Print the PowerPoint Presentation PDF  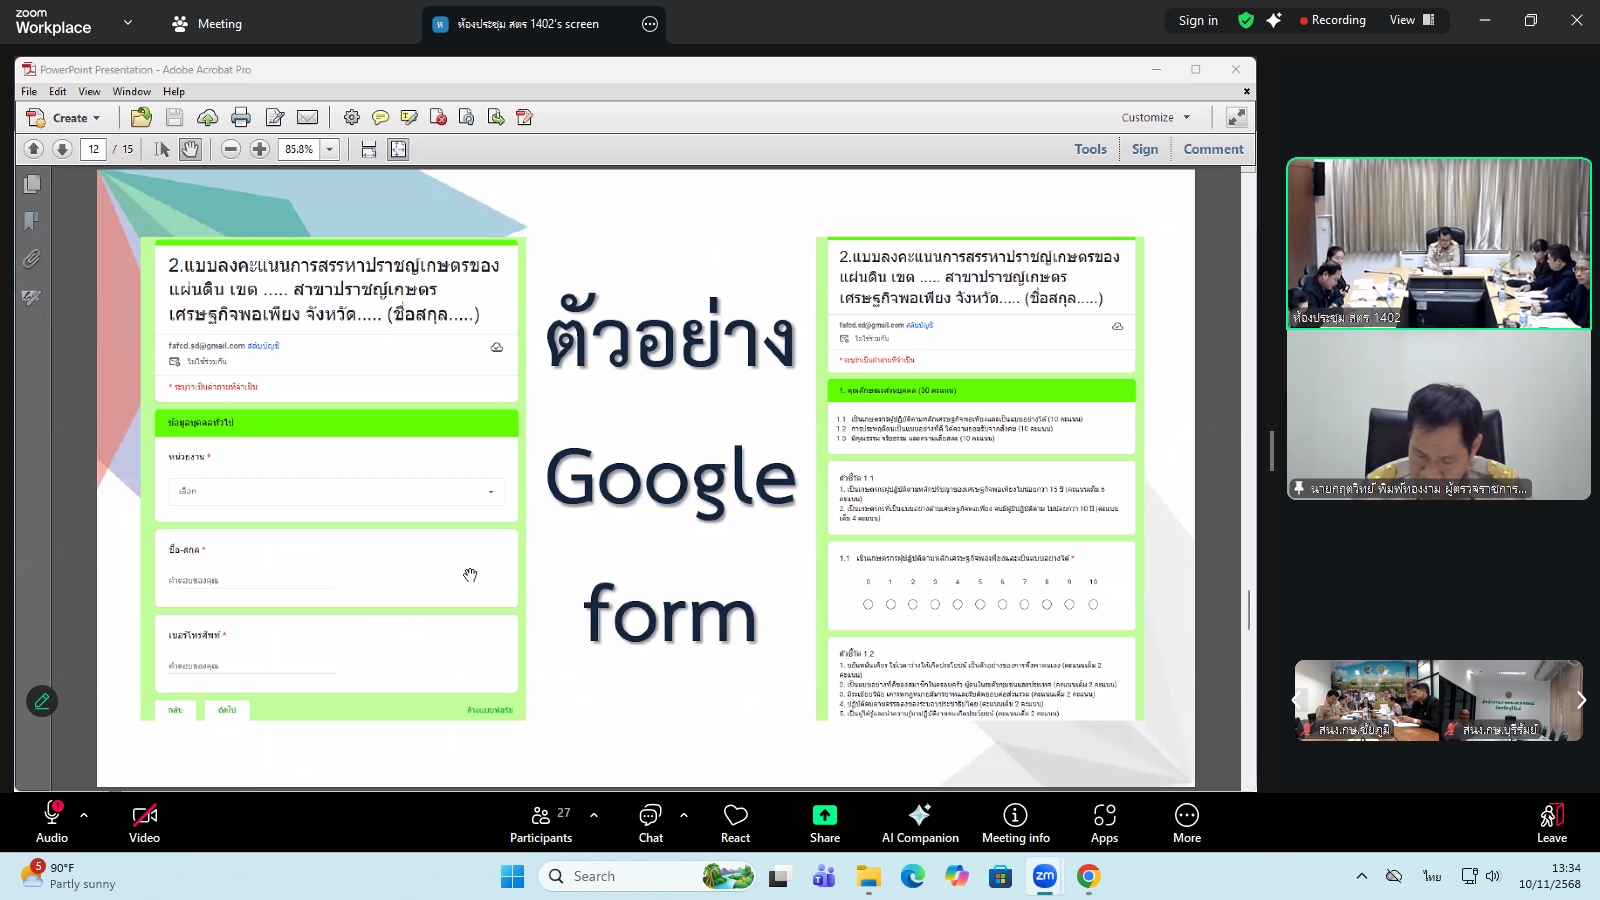point(241,117)
